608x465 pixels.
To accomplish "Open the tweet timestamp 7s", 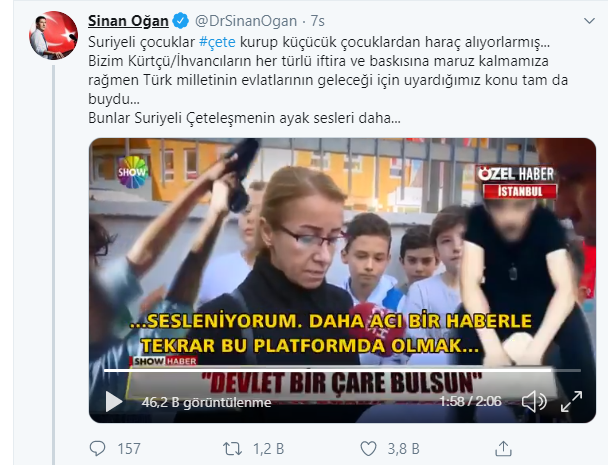I will click(318, 21).
